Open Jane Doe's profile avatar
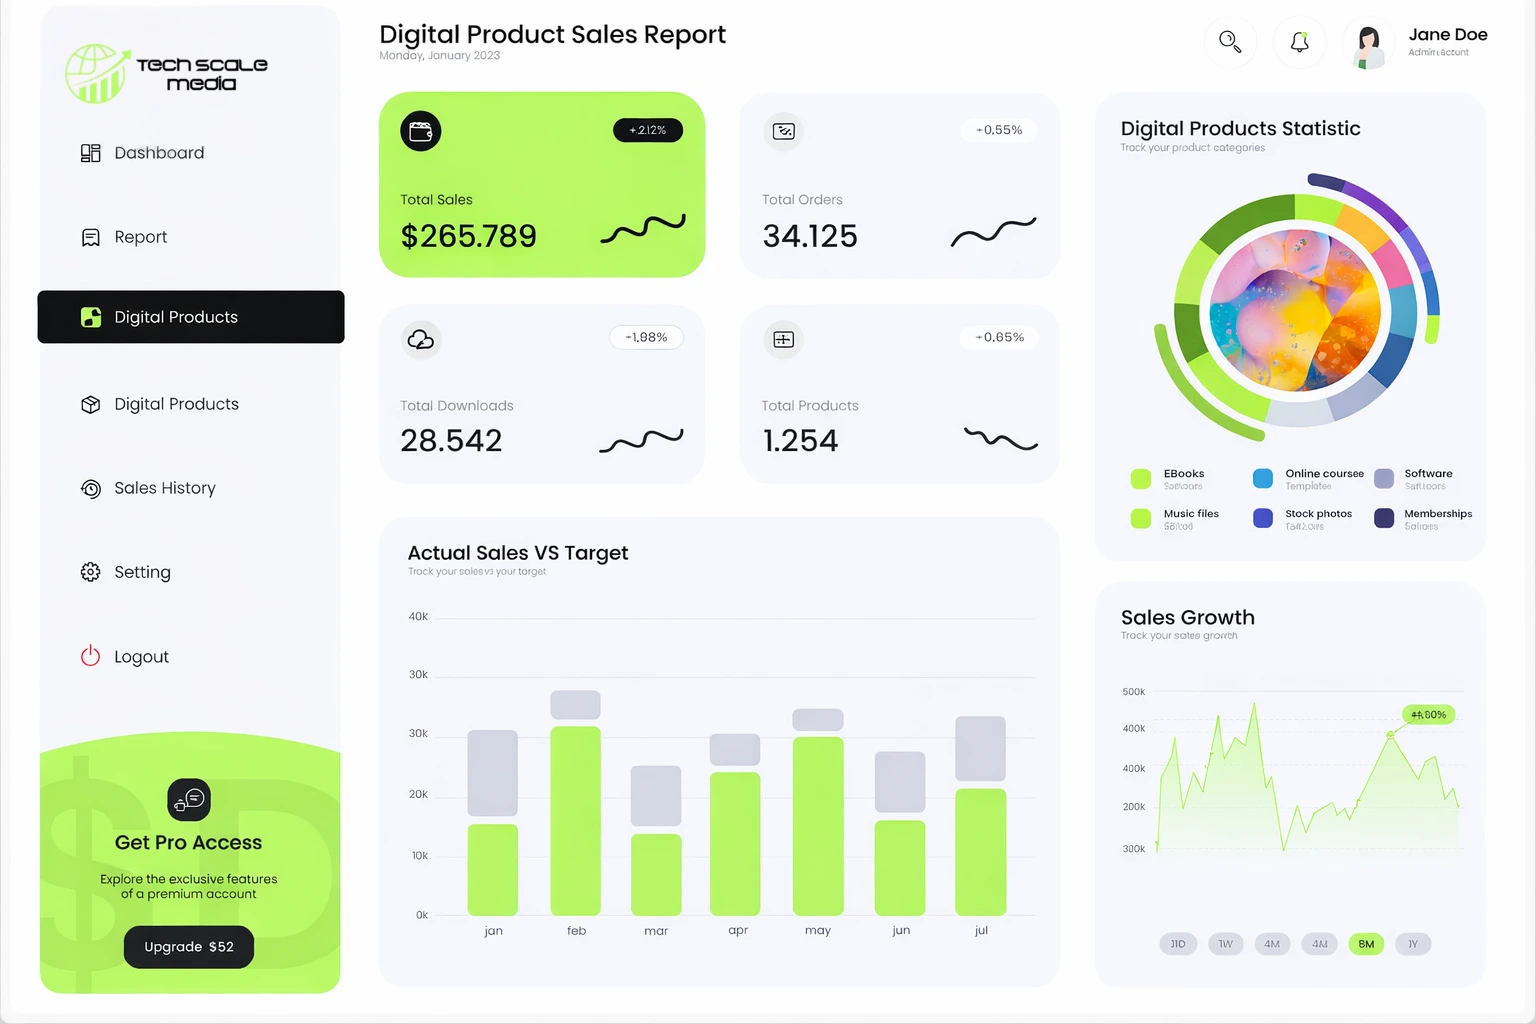 pos(1368,46)
